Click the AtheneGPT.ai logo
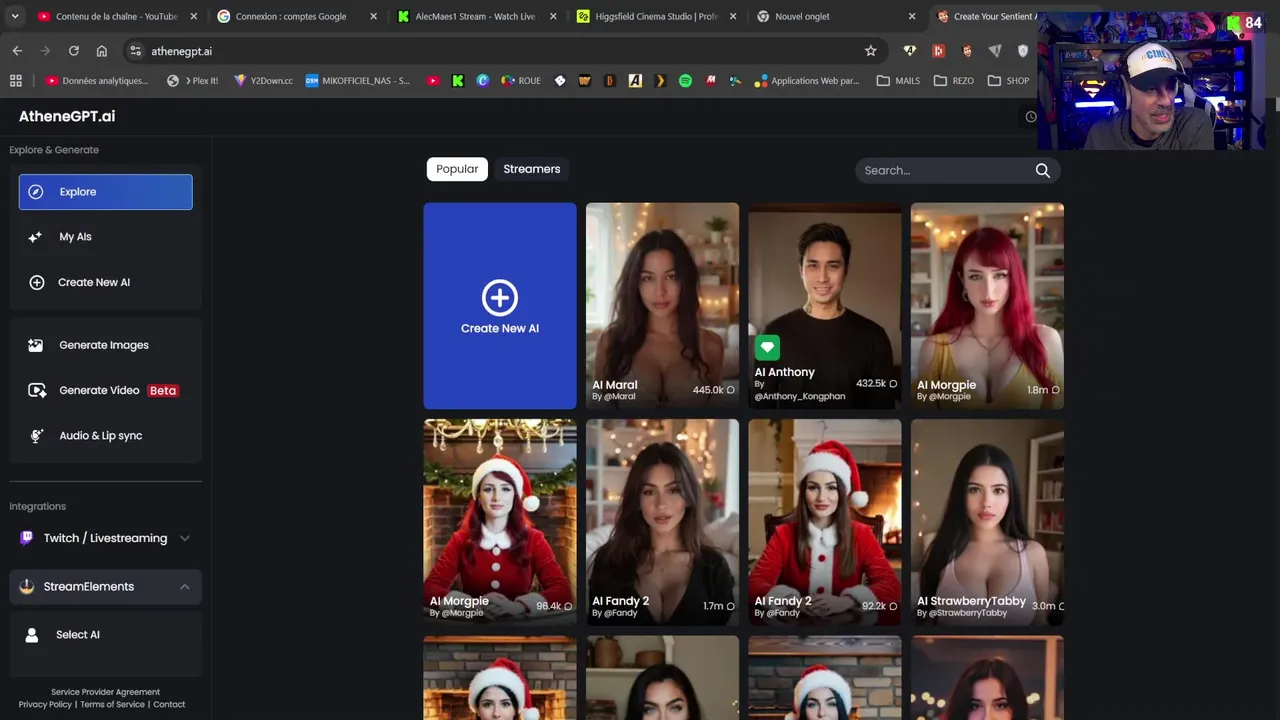This screenshot has width=1280, height=720. [67, 116]
